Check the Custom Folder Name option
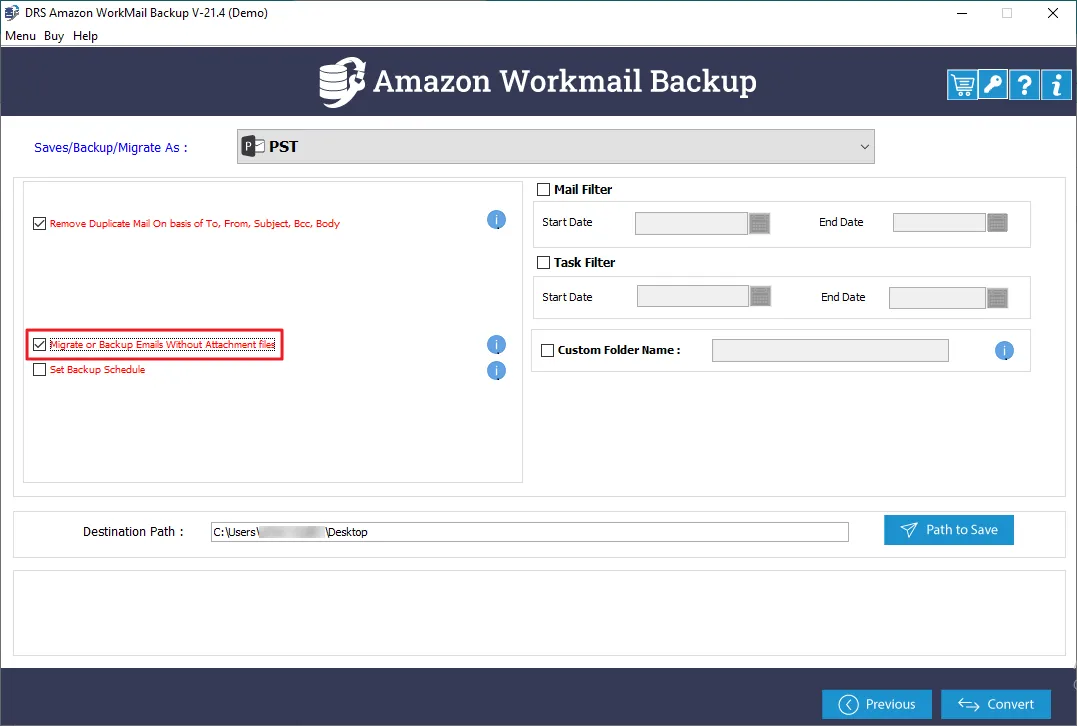Image resolution: width=1077 pixels, height=726 pixels. (547, 350)
